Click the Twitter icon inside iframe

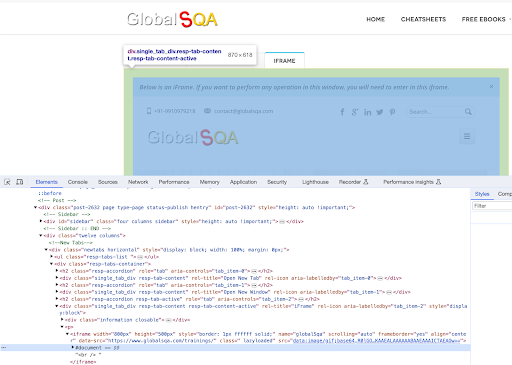(380, 112)
